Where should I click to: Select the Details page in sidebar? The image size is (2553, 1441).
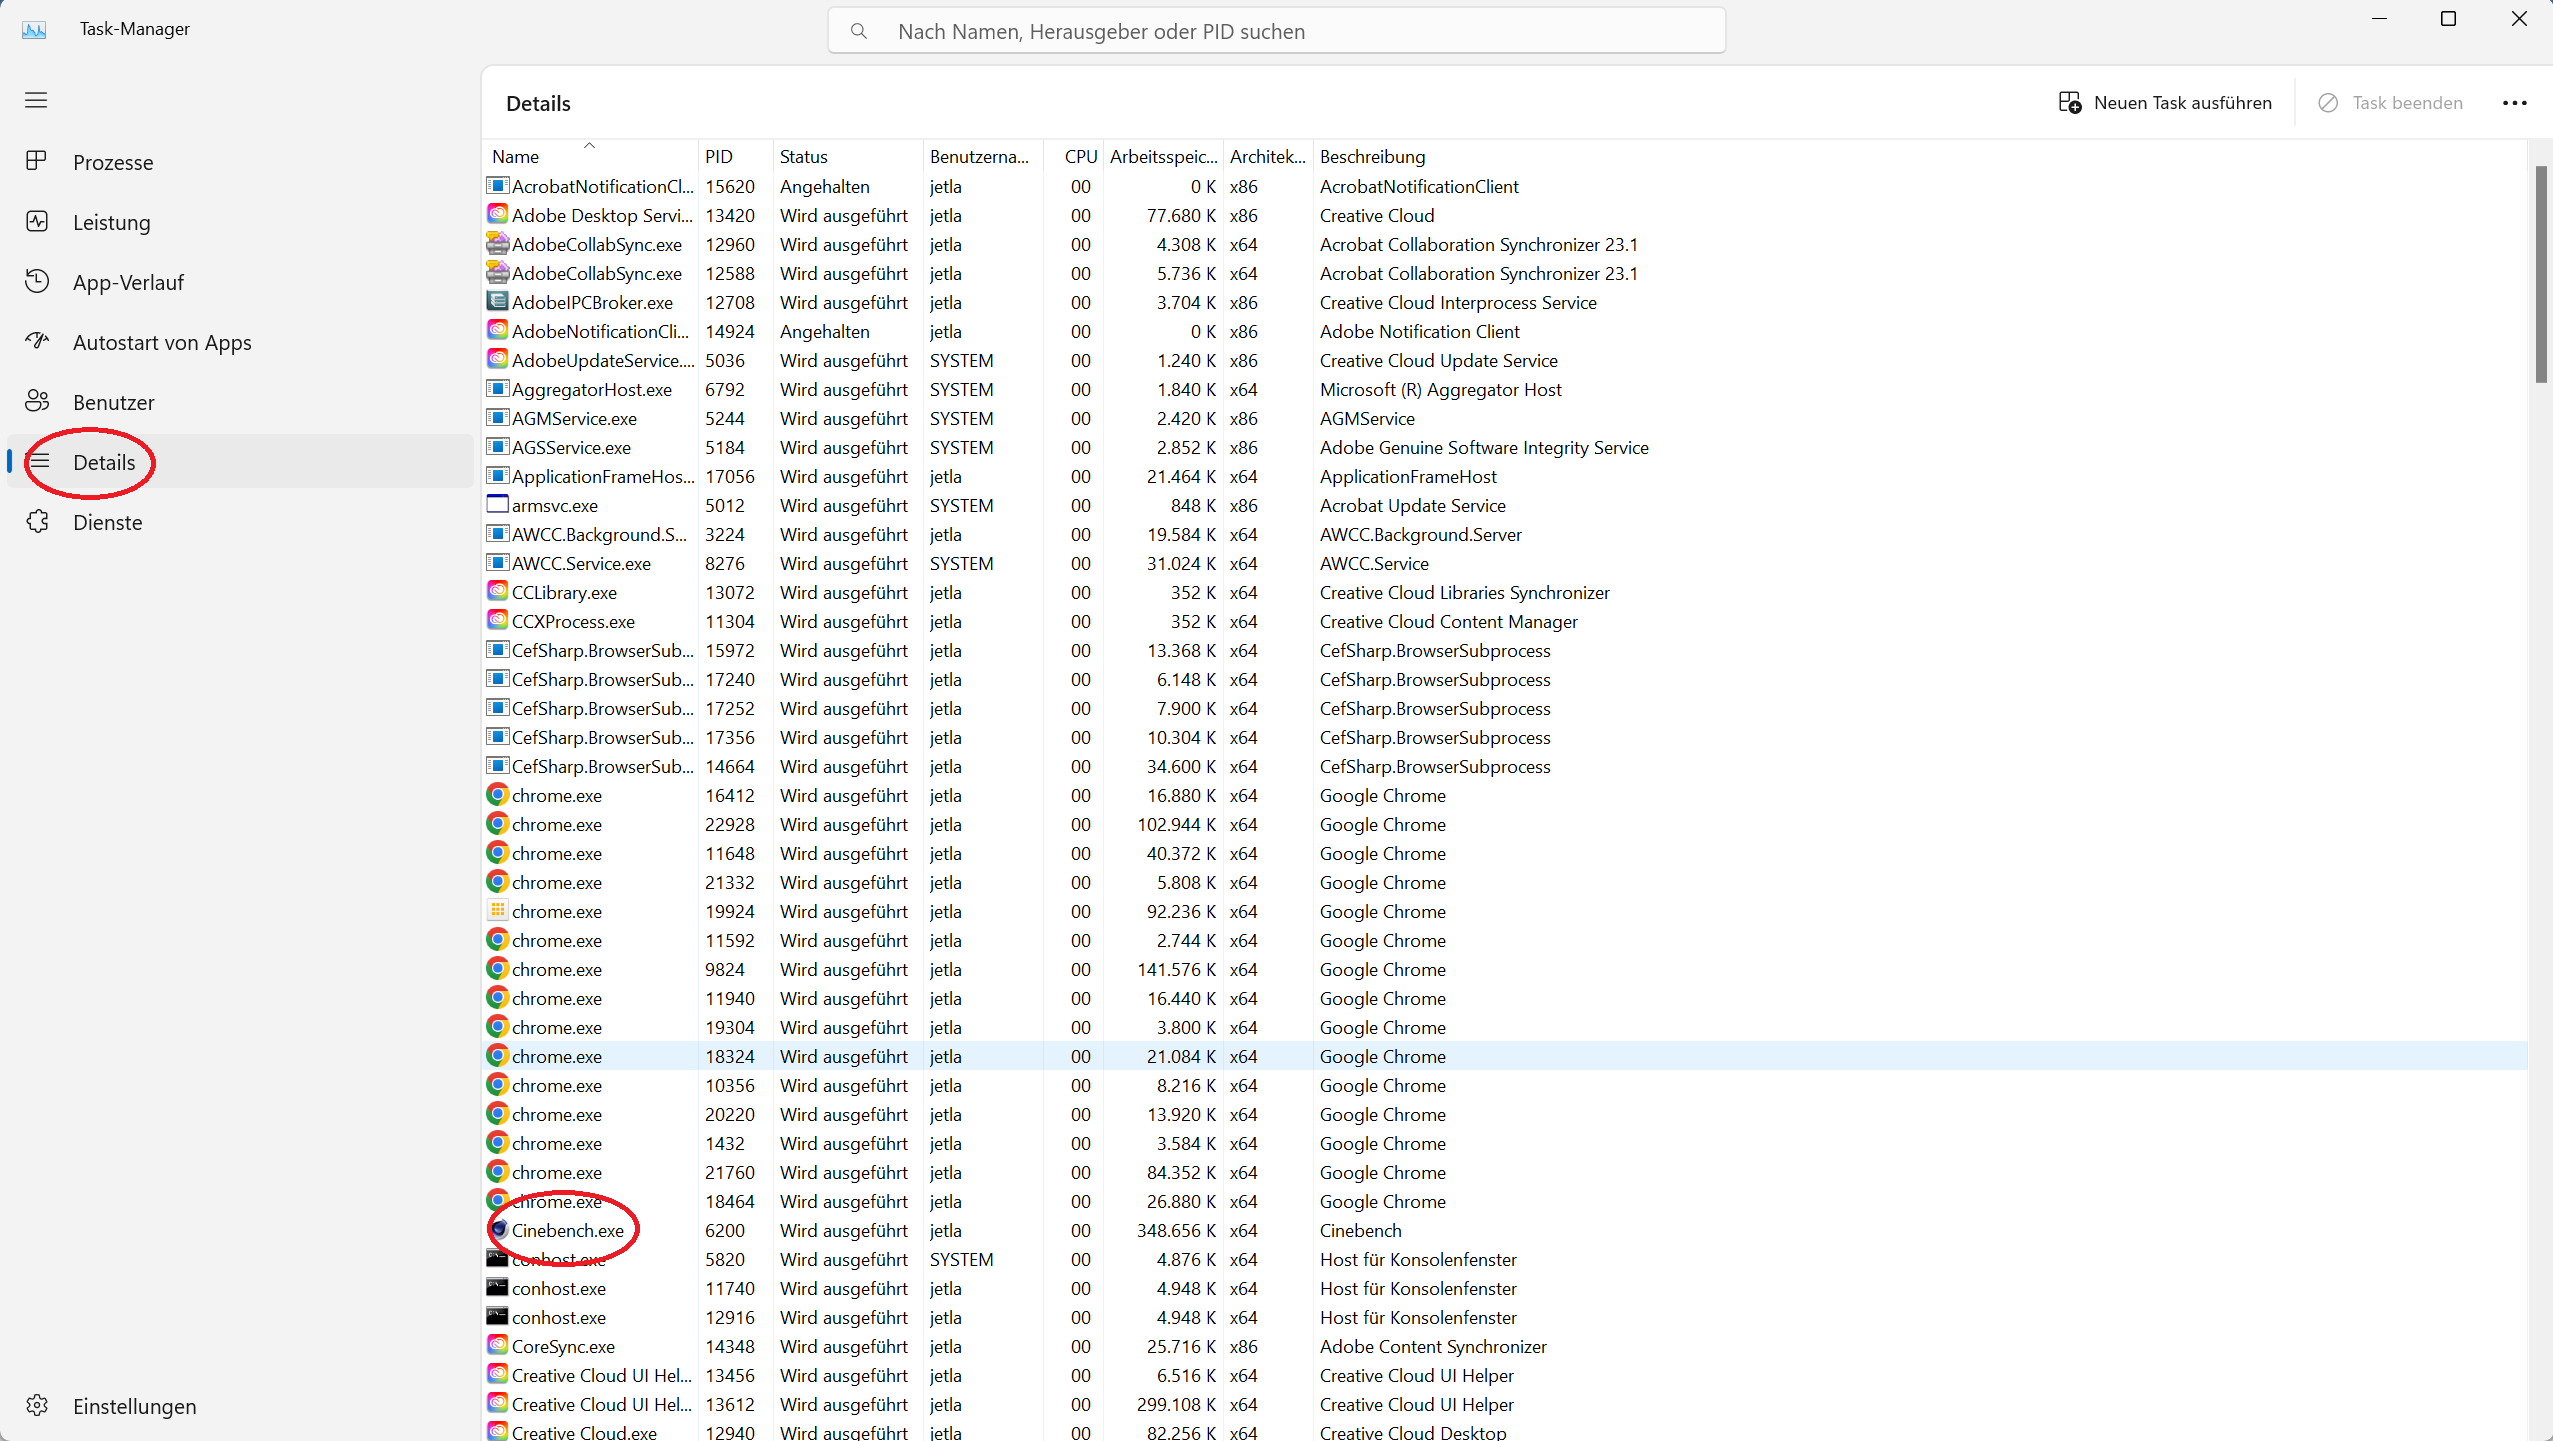[x=240, y=462]
